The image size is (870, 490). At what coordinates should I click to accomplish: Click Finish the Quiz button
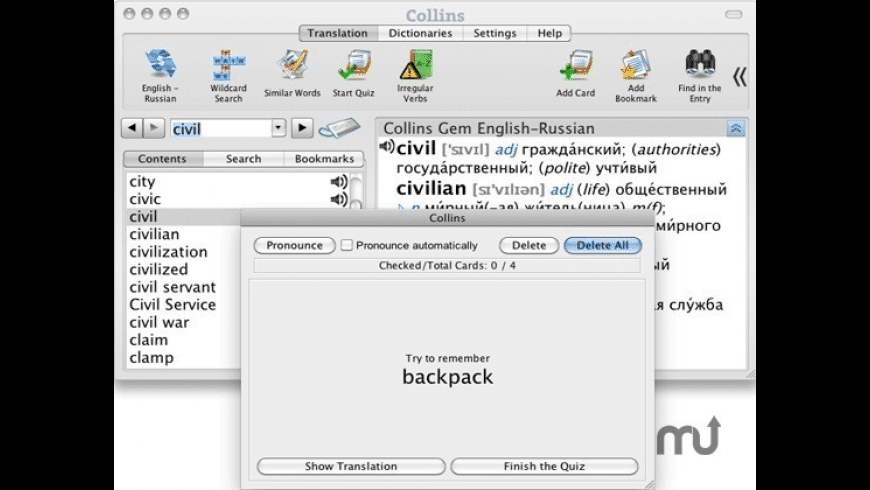point(544,466)
